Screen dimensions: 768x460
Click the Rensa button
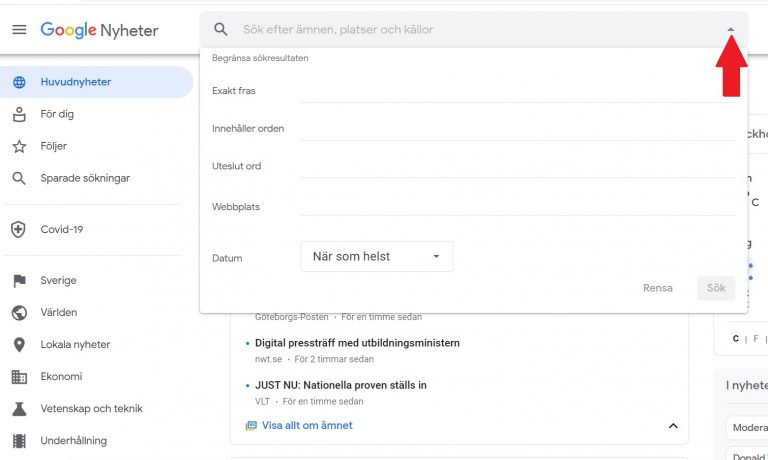658,288
